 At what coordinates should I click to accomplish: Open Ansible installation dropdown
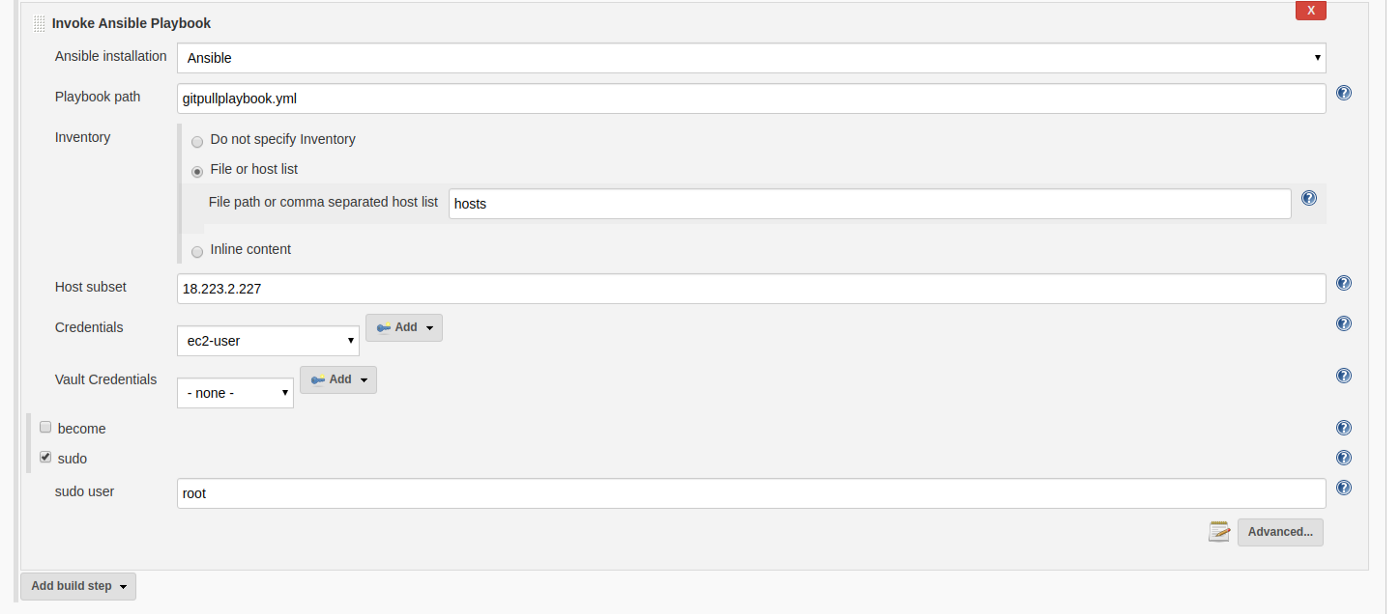point(751,58)
